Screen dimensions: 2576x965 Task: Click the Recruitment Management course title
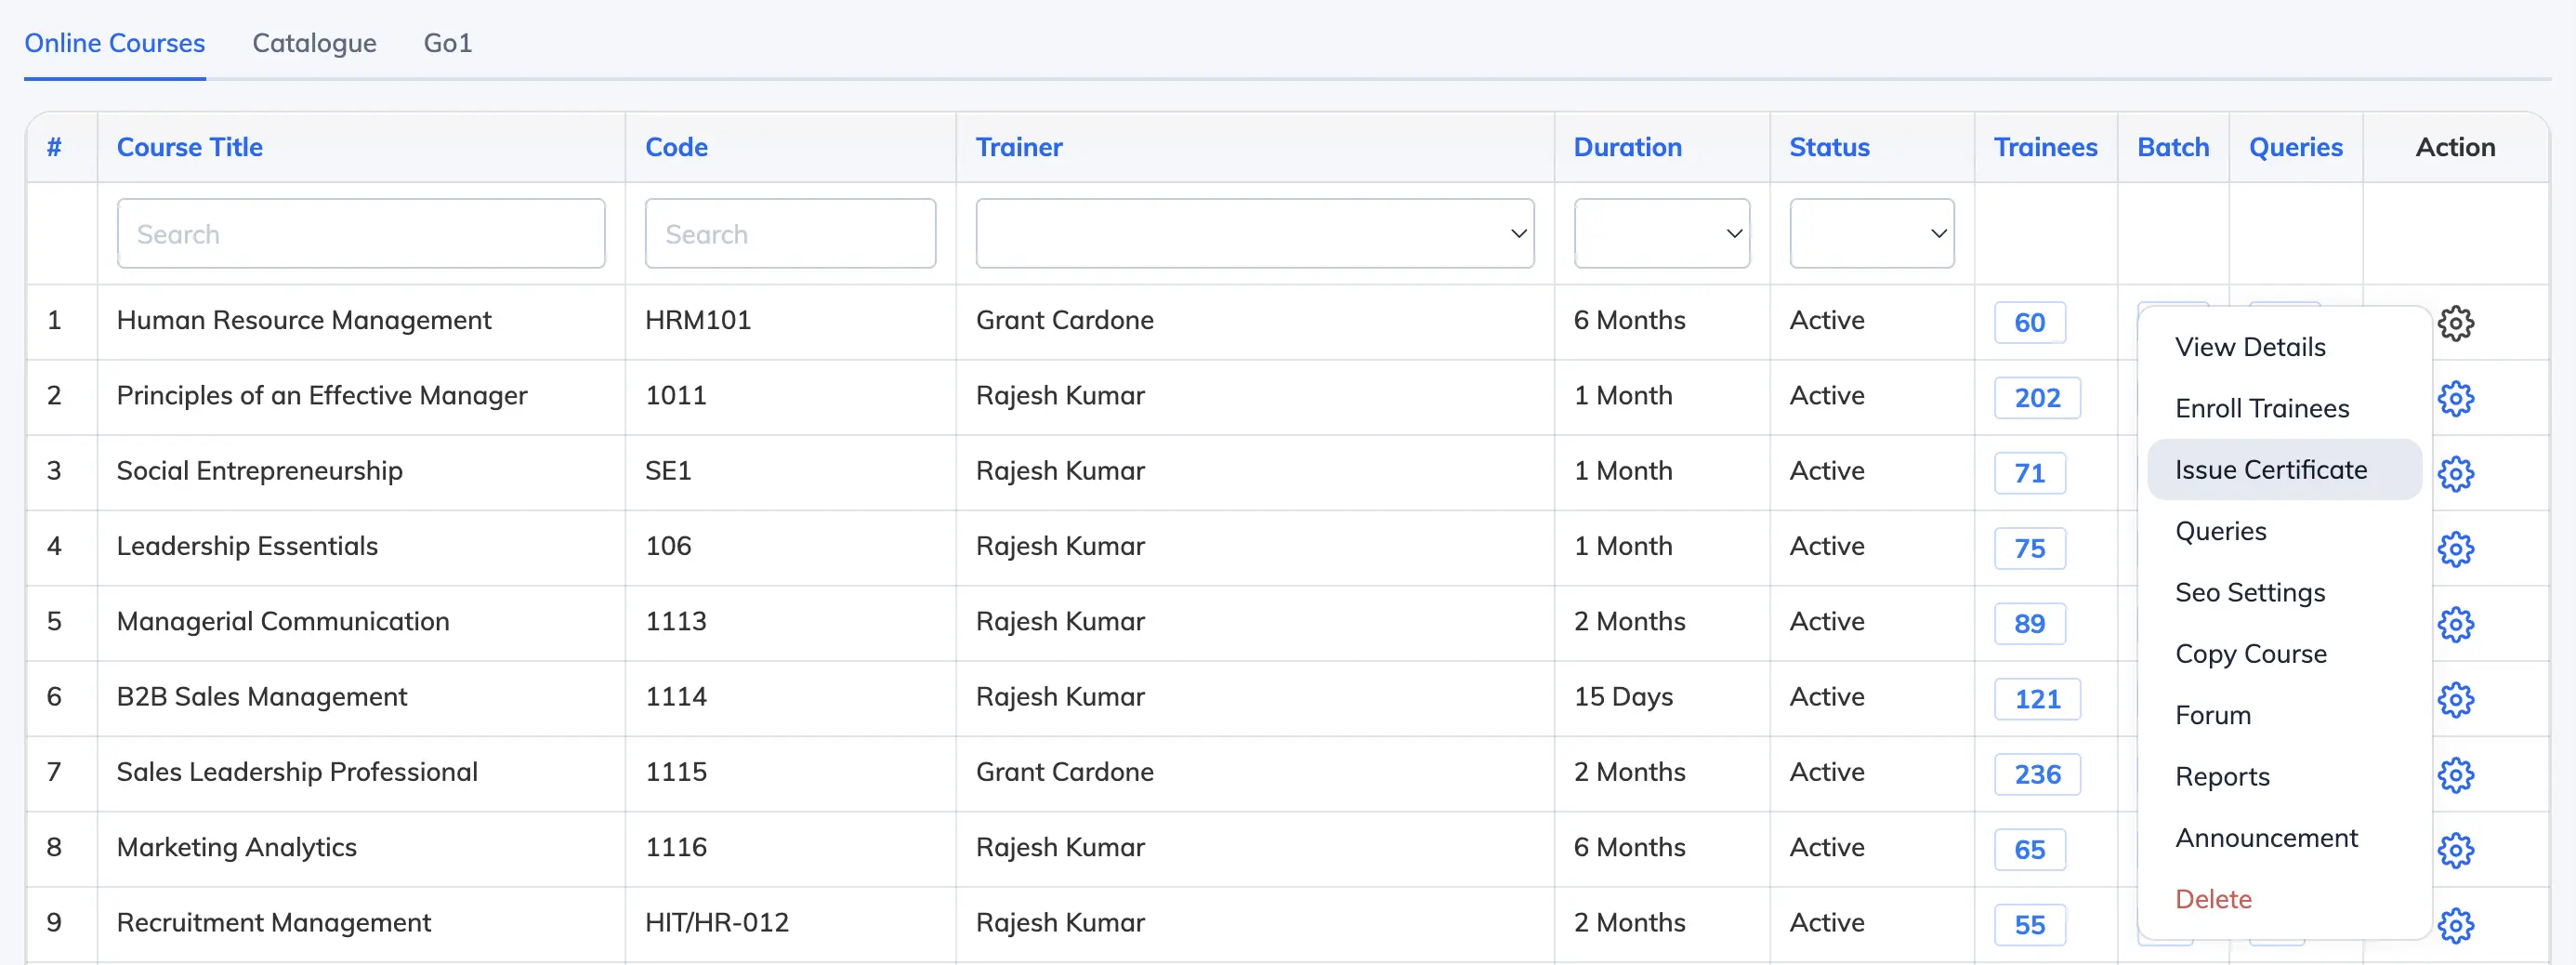click(x=273, y=923)
